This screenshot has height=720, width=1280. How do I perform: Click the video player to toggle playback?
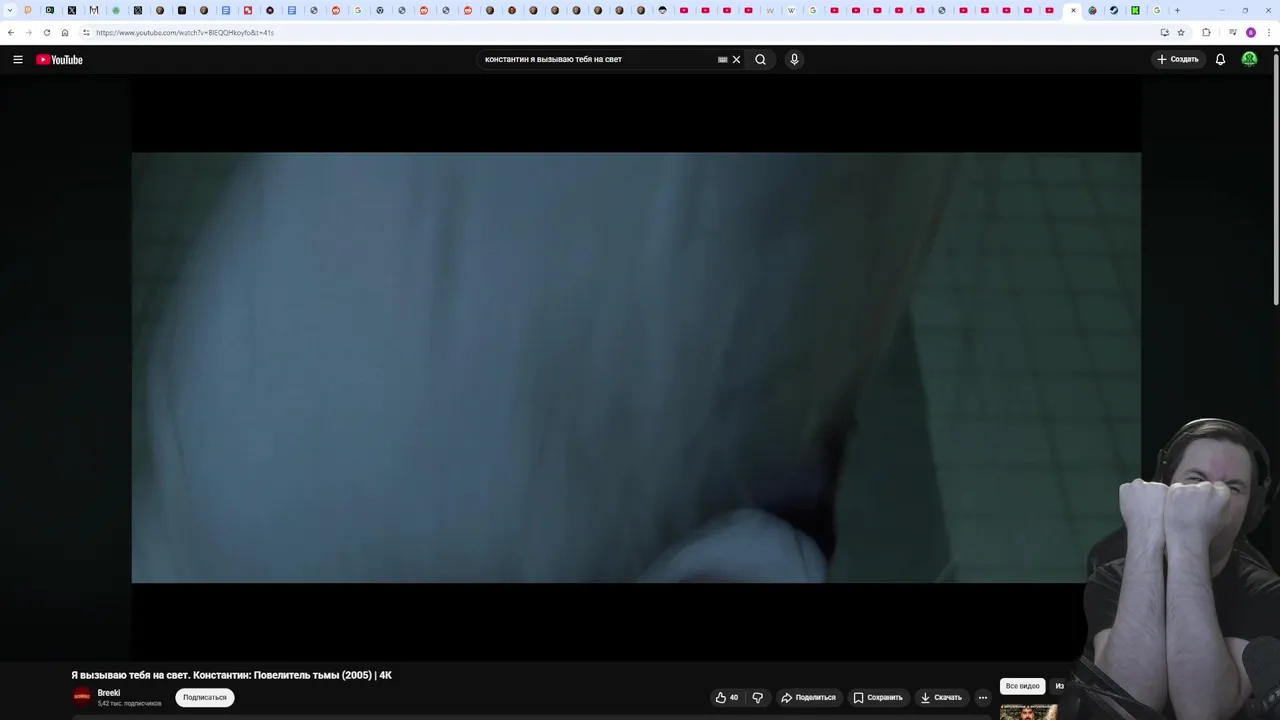[x=636, y=367]
